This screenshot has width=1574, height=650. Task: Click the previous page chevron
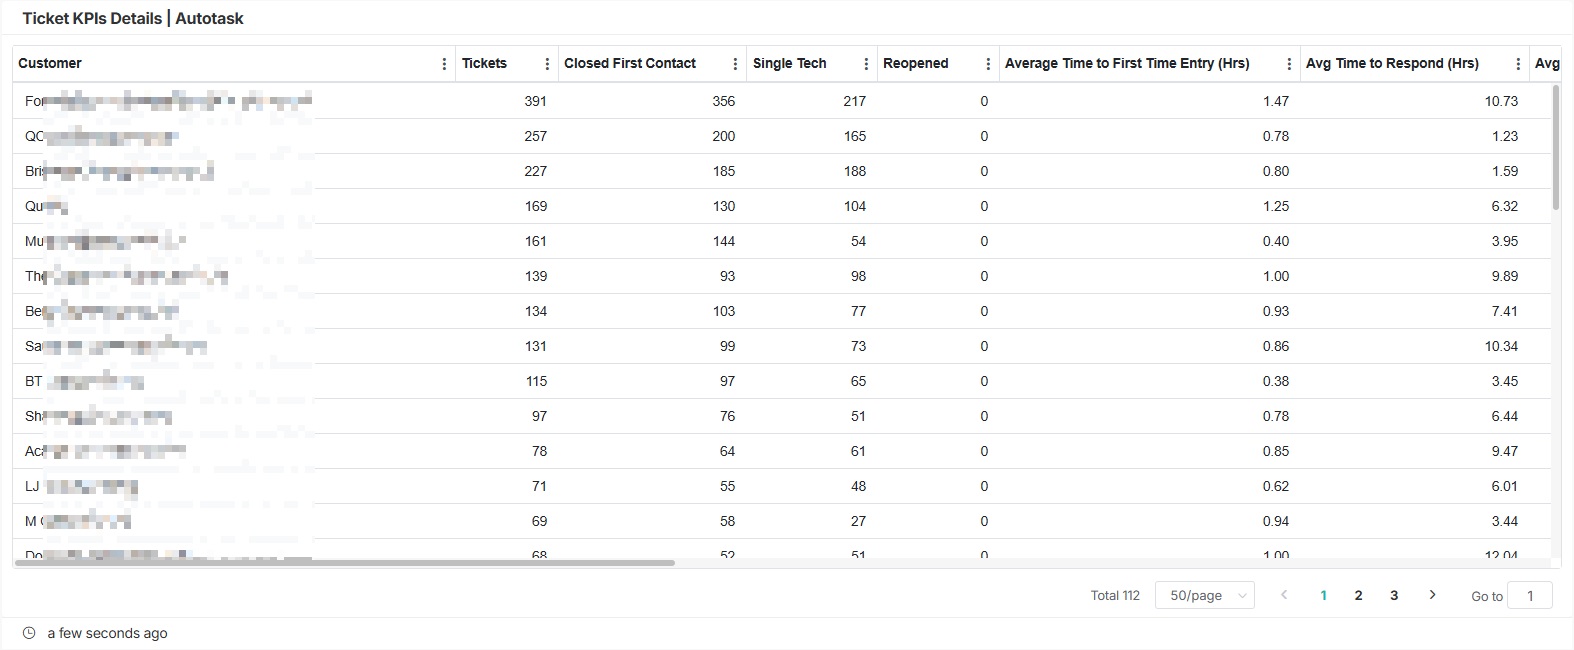[1285, 595]
